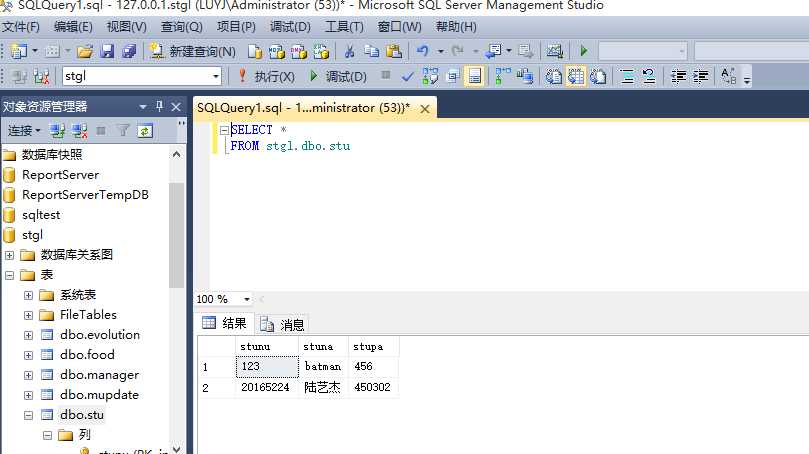Toggle the IntelliSense Enabled button

click(x=475, y=76)
